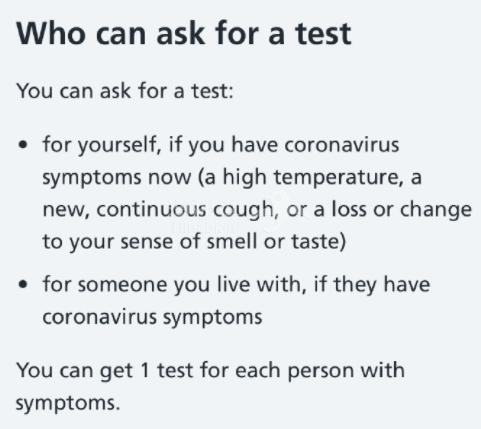This screenshot has height=429, width=481.
Task: Click 'for someone you live with' text
Action: click(172, 284)
